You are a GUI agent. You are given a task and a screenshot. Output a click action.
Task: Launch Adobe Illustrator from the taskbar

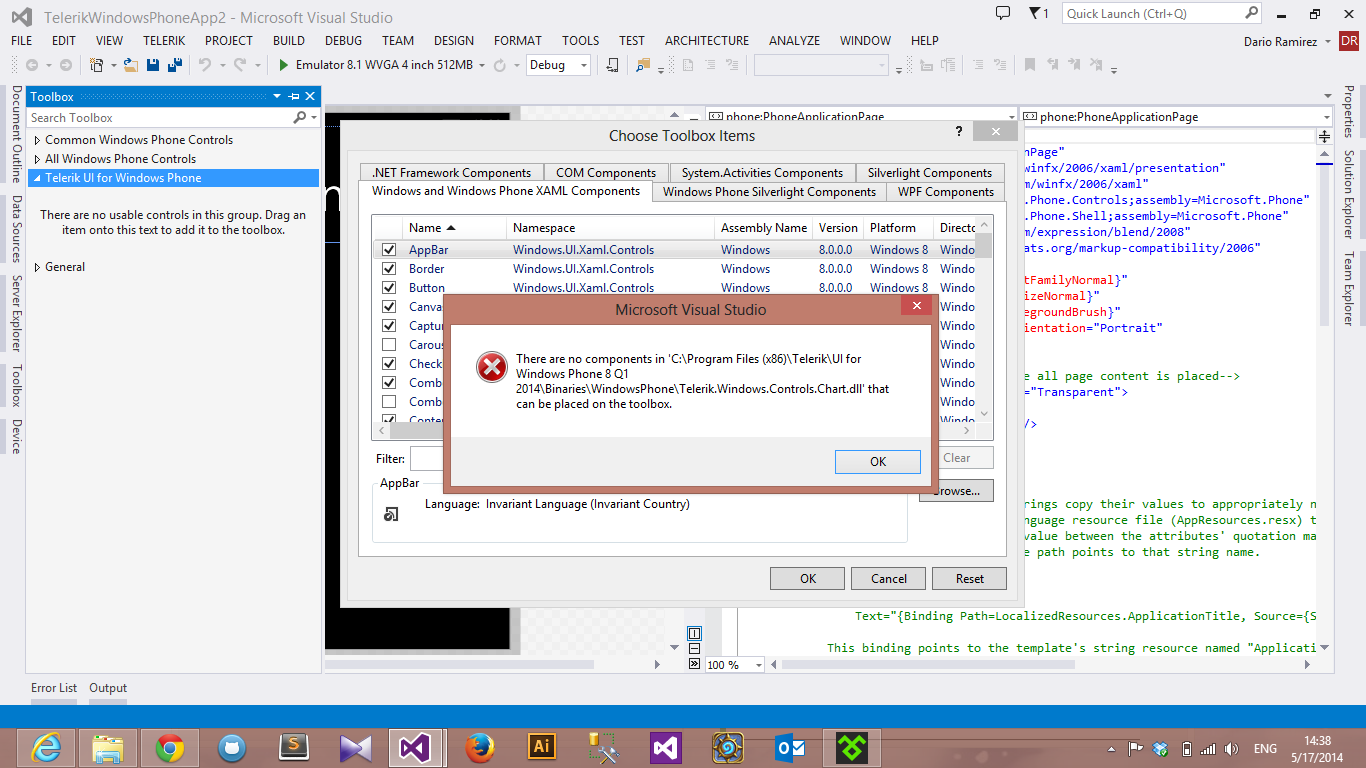(x=541, y=747)
